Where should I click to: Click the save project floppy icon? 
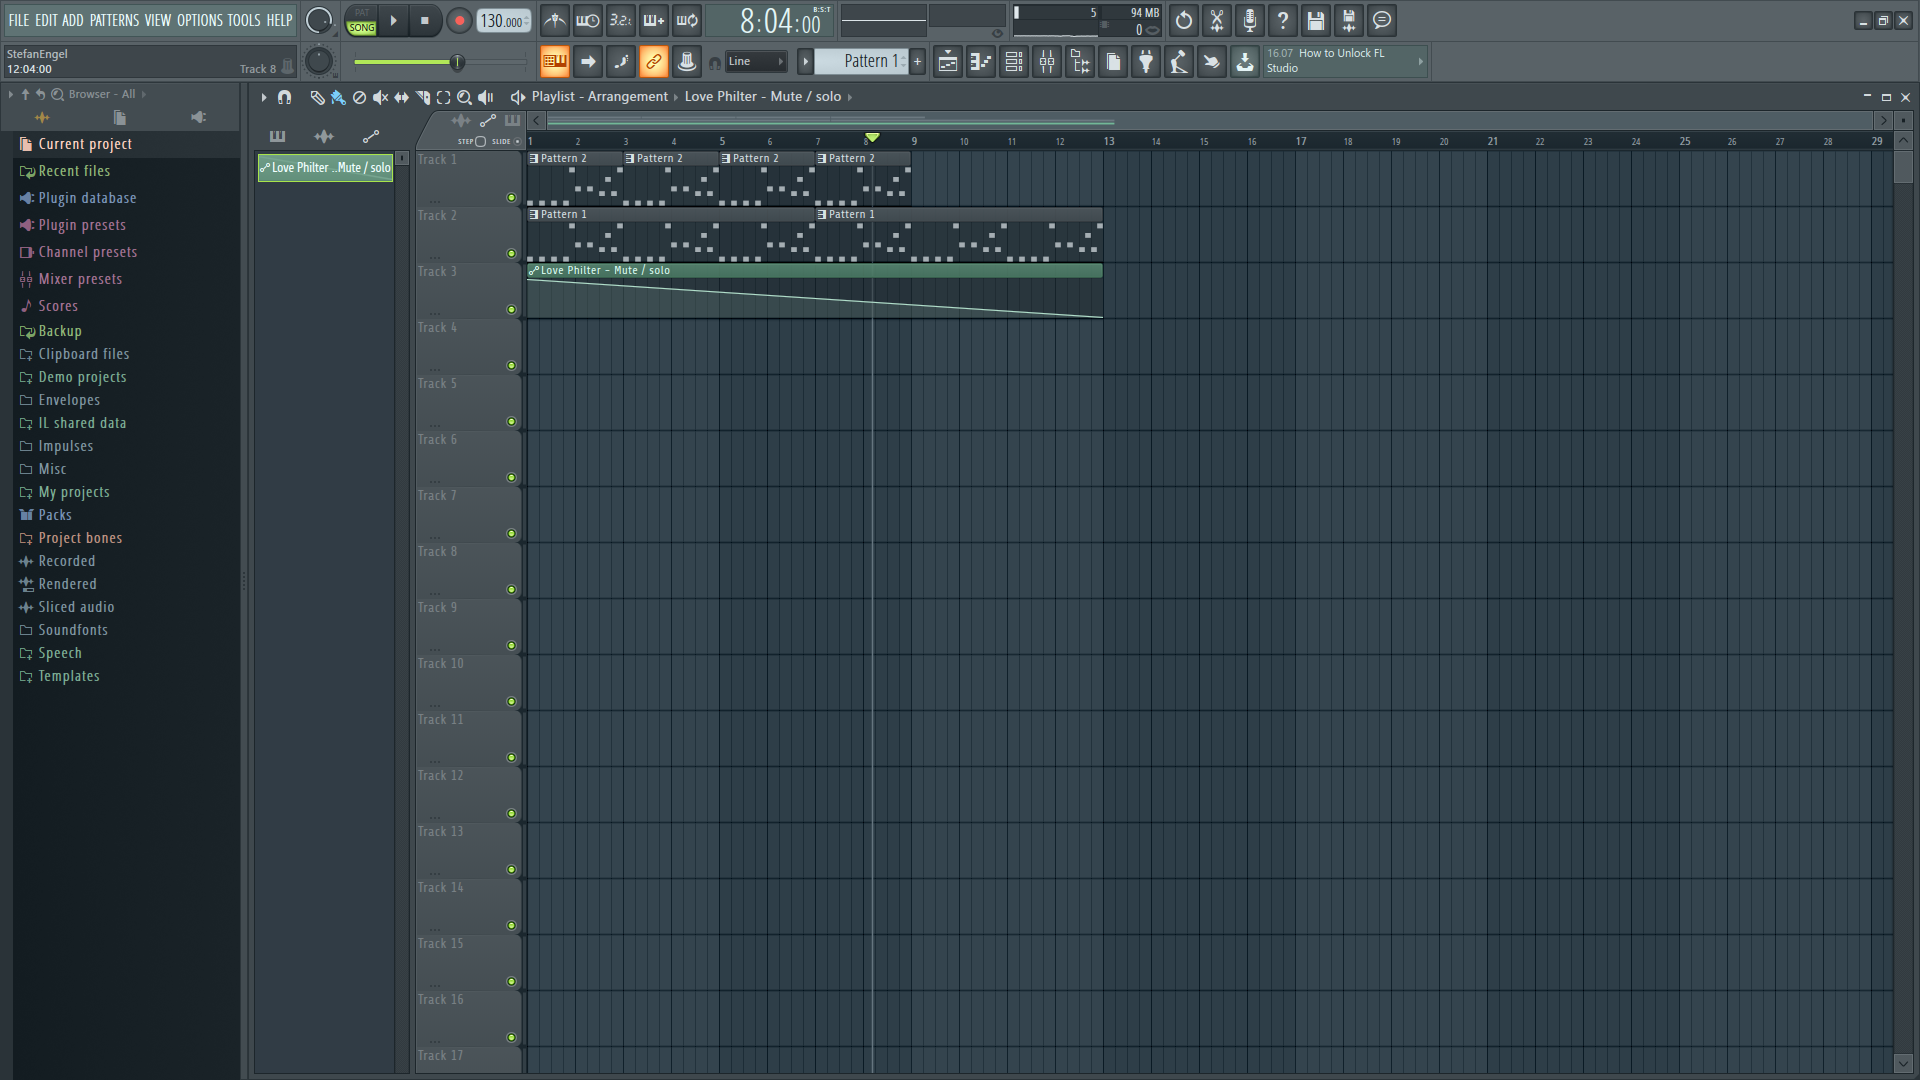pyautogui.click(x=1316, y=21)
